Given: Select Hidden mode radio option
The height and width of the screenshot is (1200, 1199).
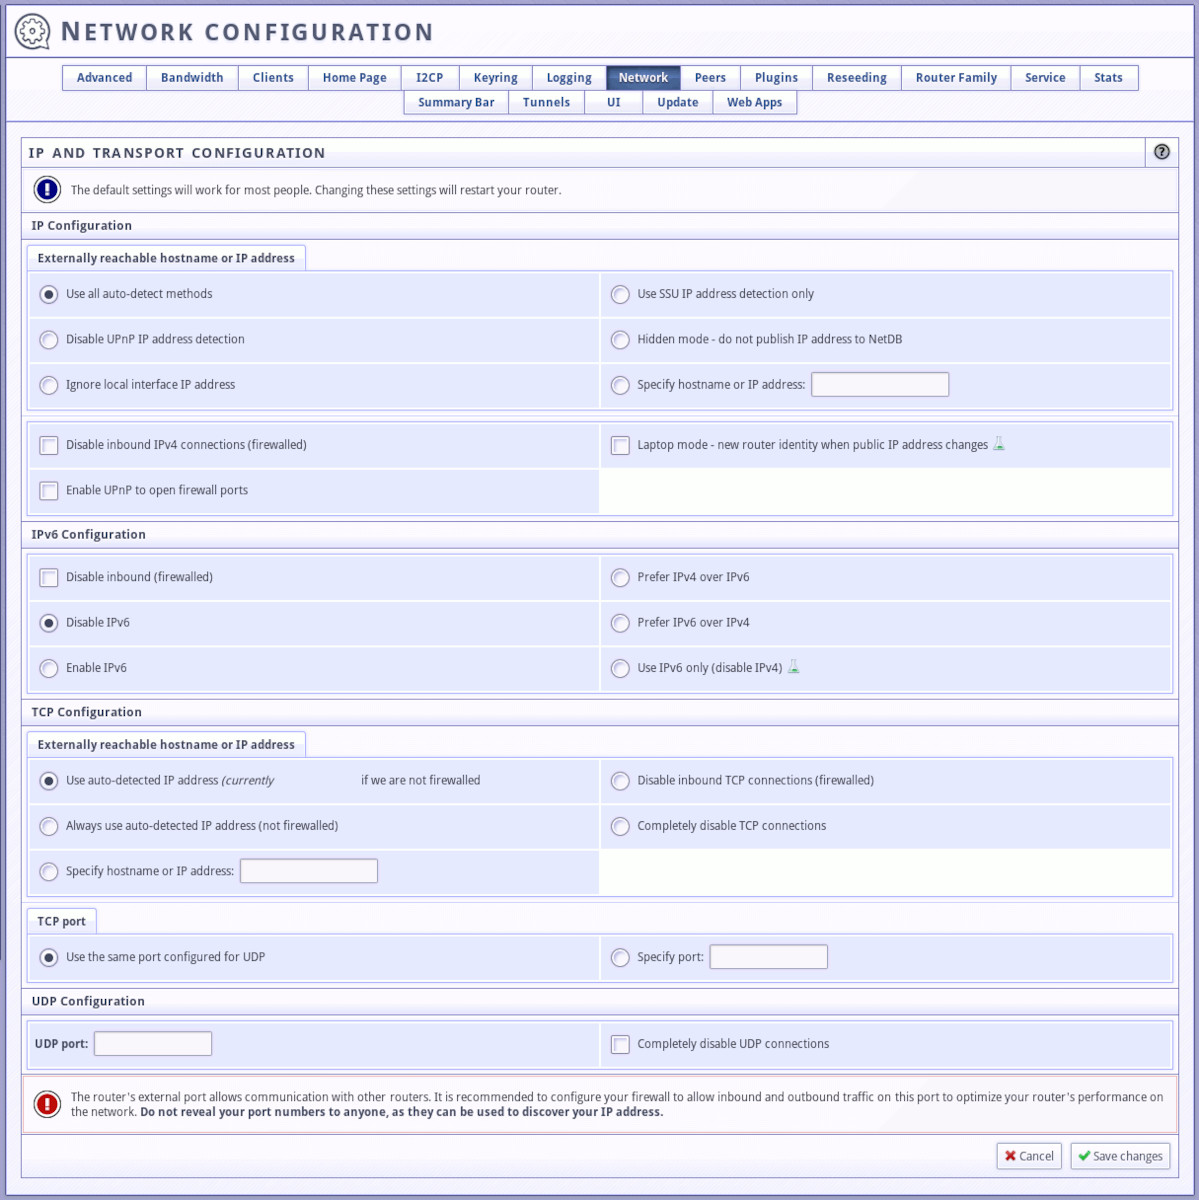Looking at the screenshot, I should tap(620, 340).
